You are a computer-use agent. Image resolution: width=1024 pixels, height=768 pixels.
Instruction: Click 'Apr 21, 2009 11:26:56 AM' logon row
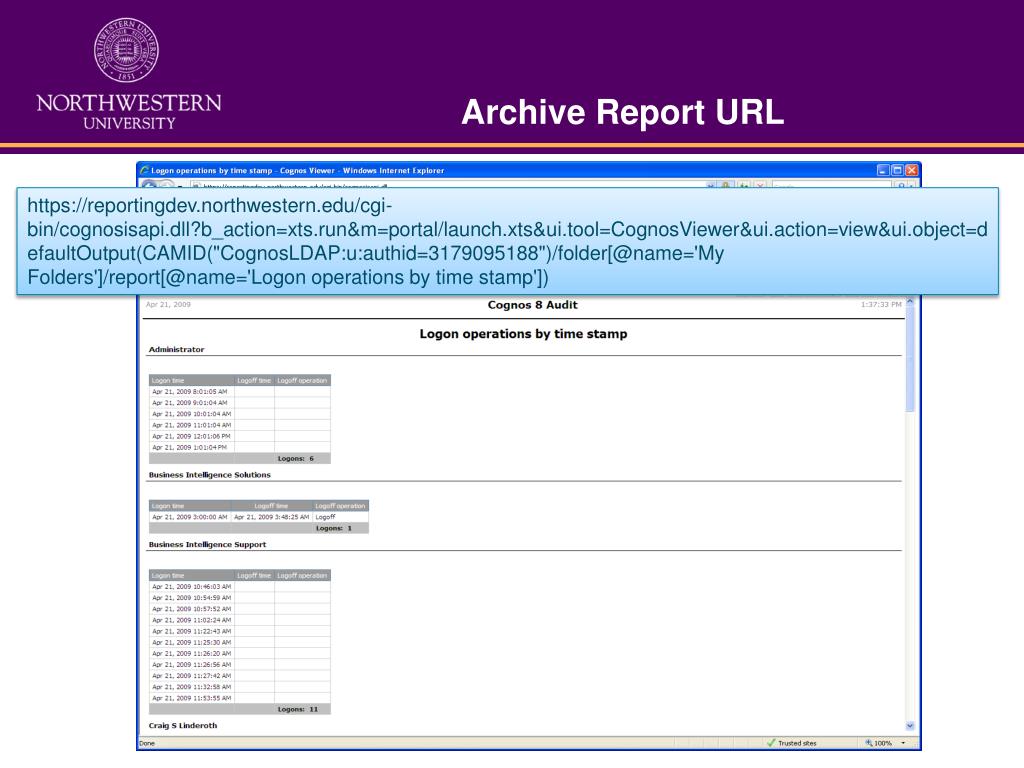240,665
